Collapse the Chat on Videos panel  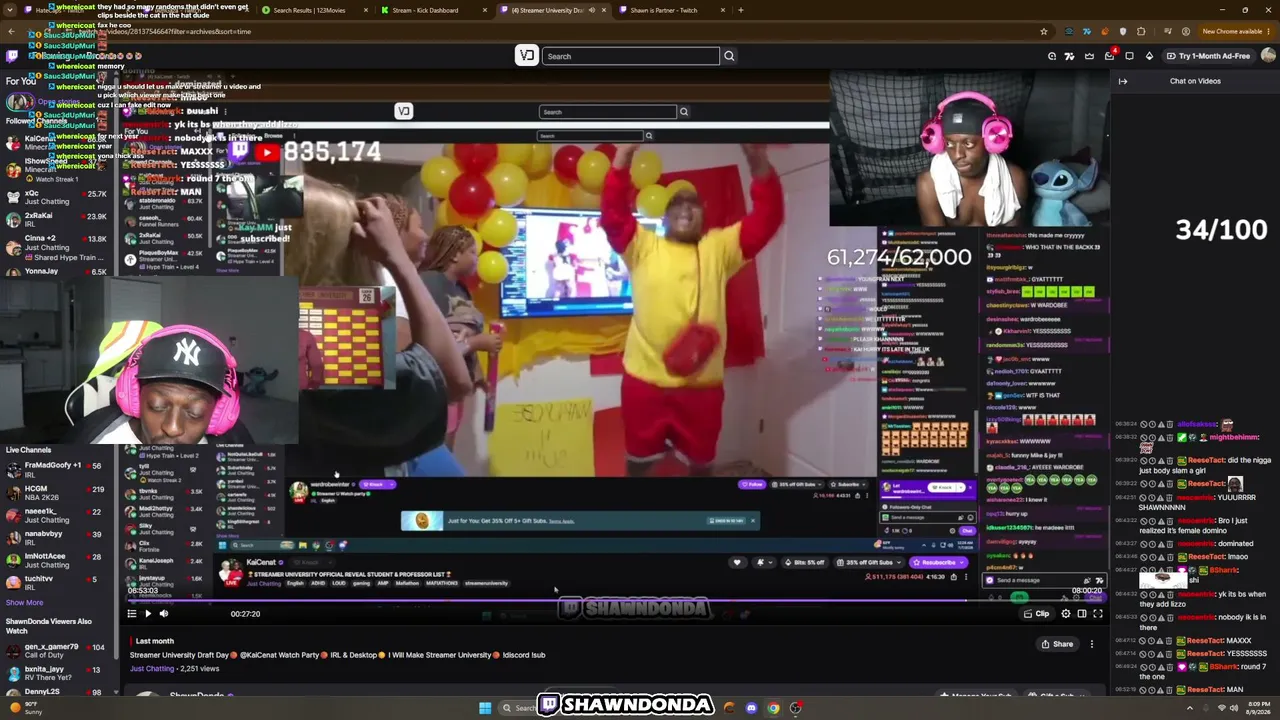click(x=1123, y=81)
